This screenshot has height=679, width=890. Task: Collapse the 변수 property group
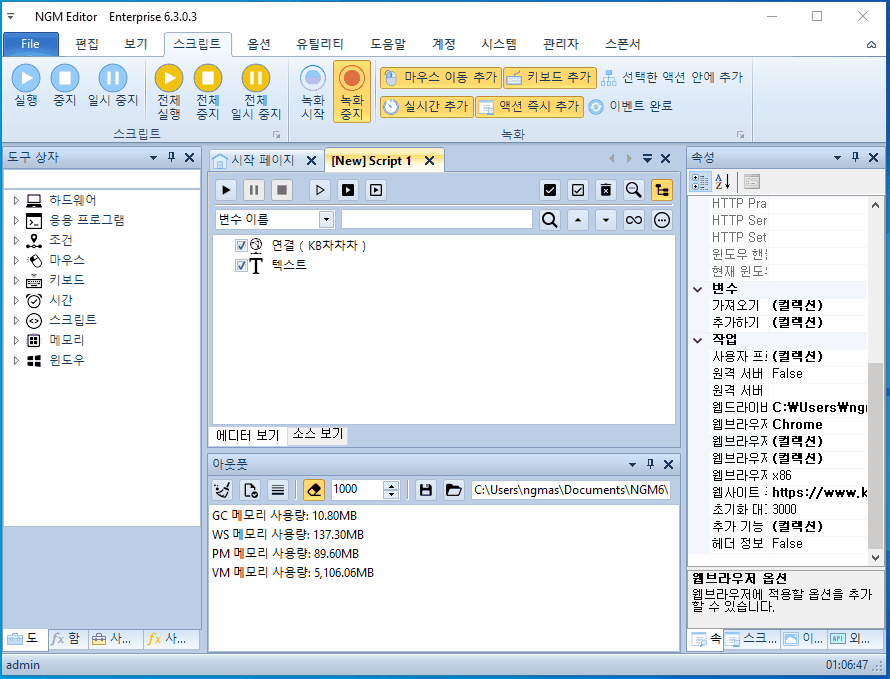click(x=698, y=289)
